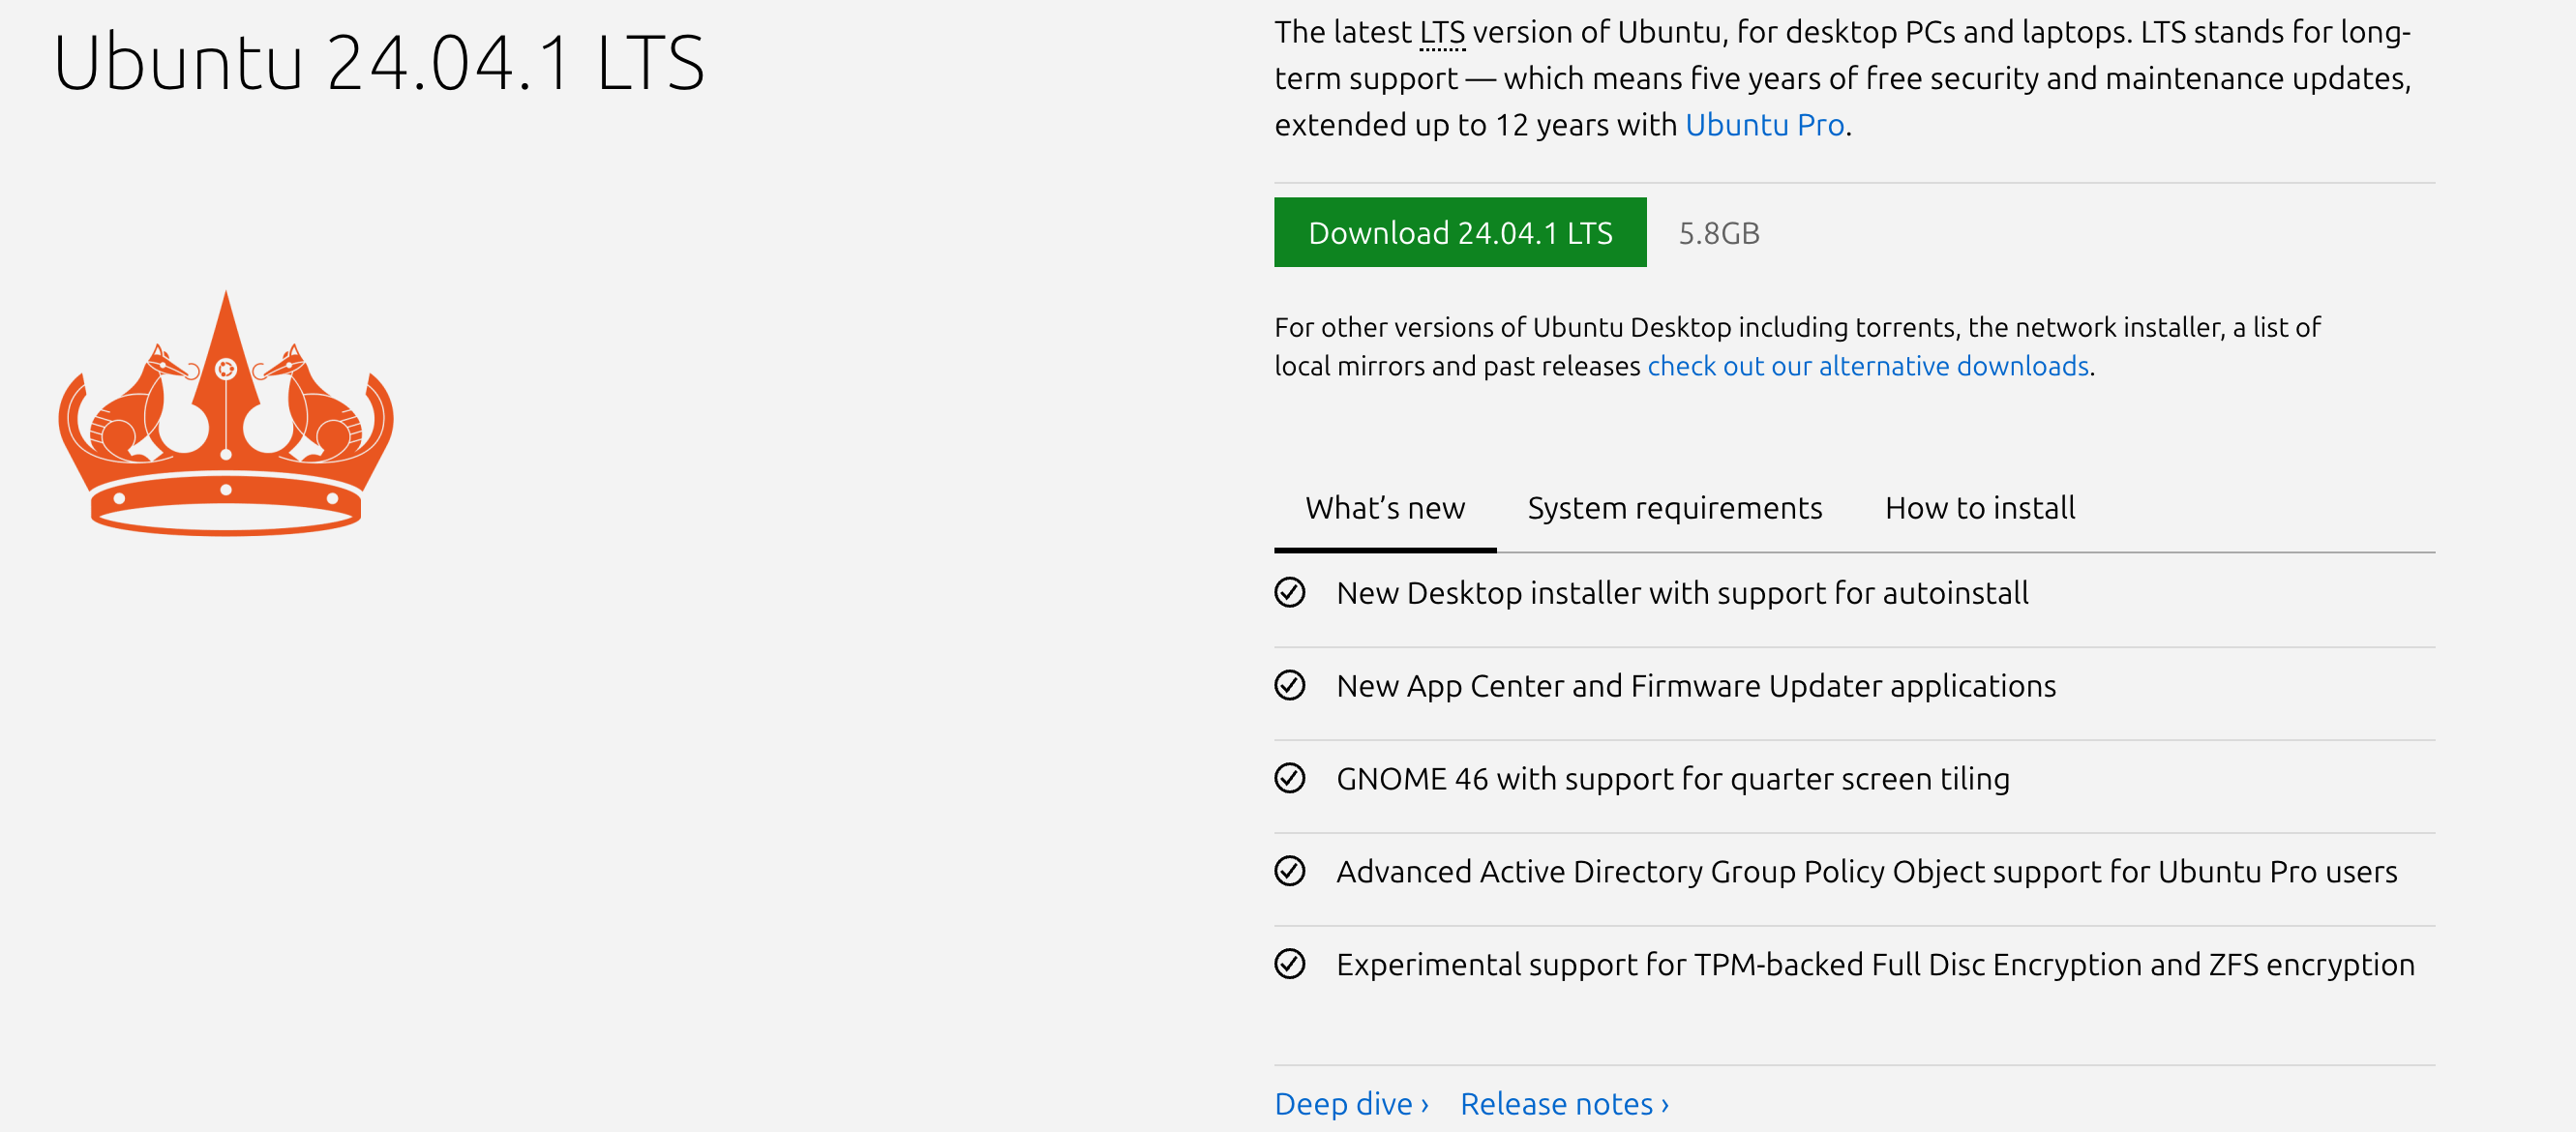
Task: Switch to the How to install tab
Action: click(x=1979, y=508)
